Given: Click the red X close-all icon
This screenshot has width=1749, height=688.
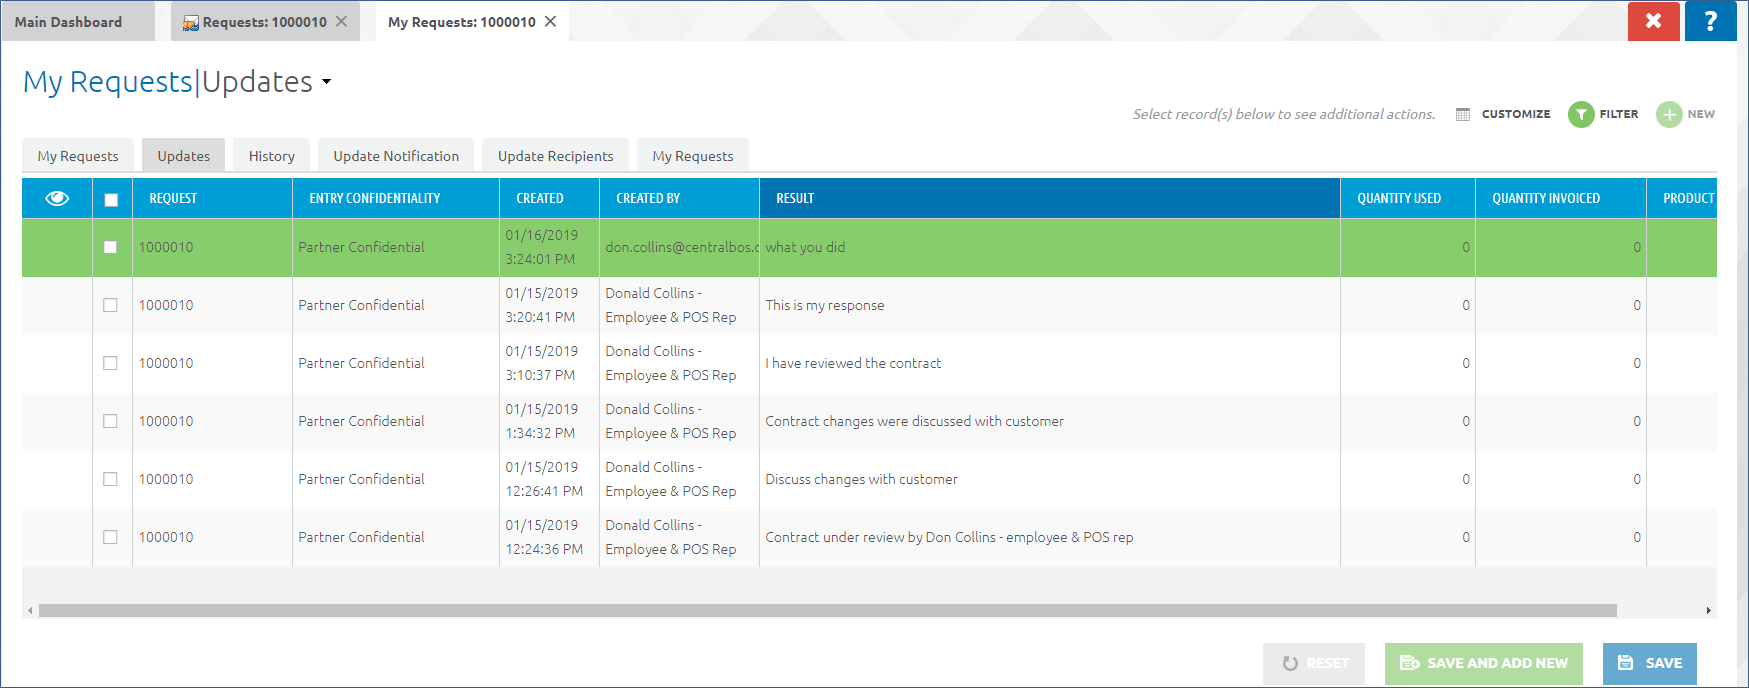Looking at the screenshot, I should (x=1653, y=21).
